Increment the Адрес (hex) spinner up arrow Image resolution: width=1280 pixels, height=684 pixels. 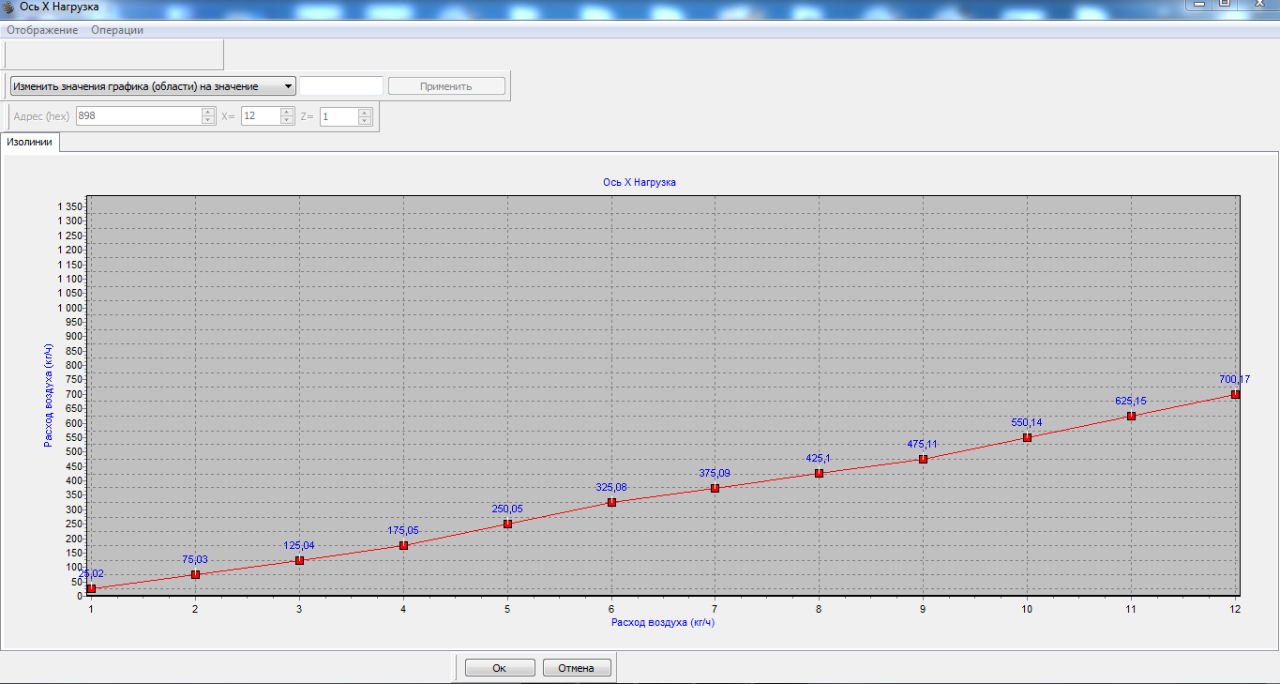coord(208,111)
